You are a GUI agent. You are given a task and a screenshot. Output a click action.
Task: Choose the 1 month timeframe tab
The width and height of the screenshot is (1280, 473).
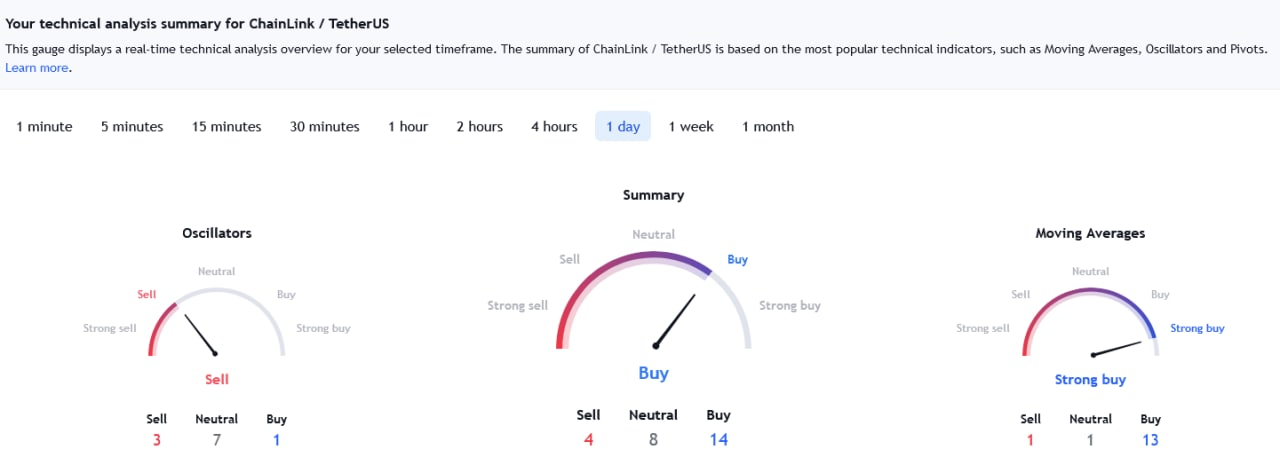pyautogui.click(x=768, y=127)
